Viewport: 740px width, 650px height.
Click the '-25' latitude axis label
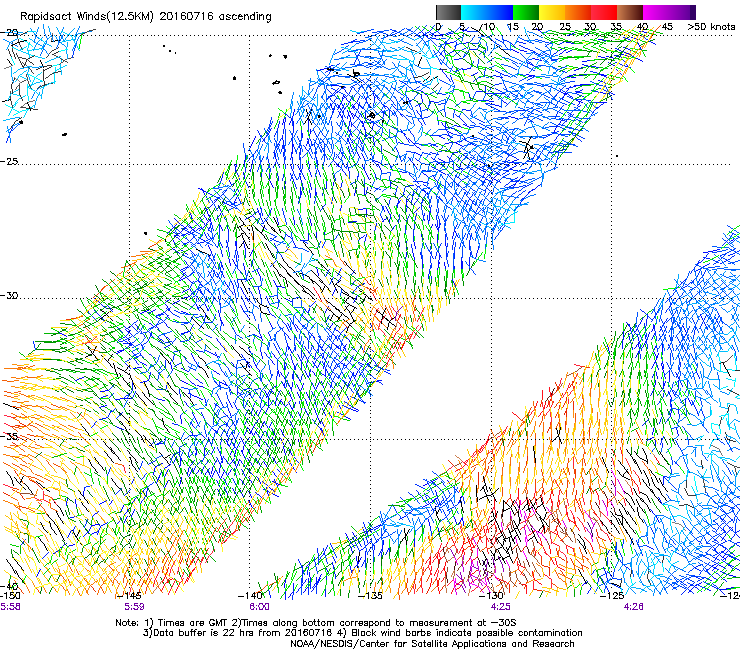point(9,161)
